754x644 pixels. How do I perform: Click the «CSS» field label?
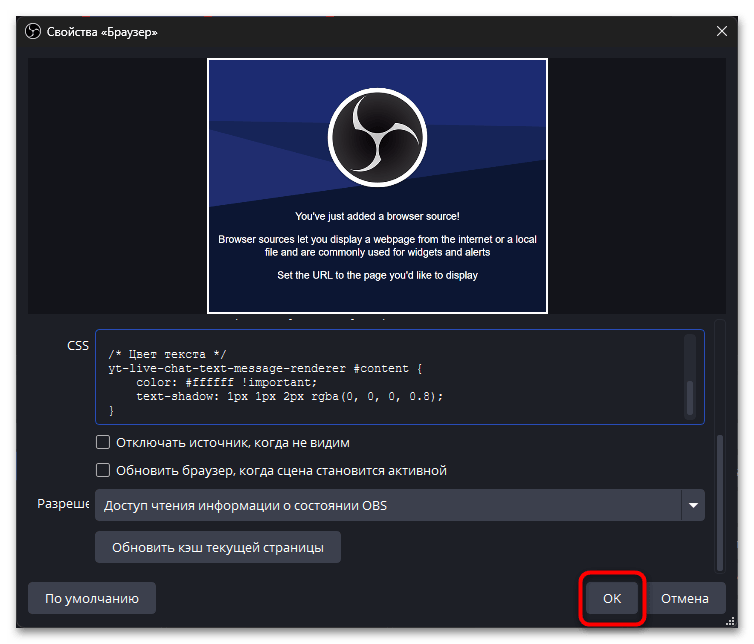pos(77,346)
